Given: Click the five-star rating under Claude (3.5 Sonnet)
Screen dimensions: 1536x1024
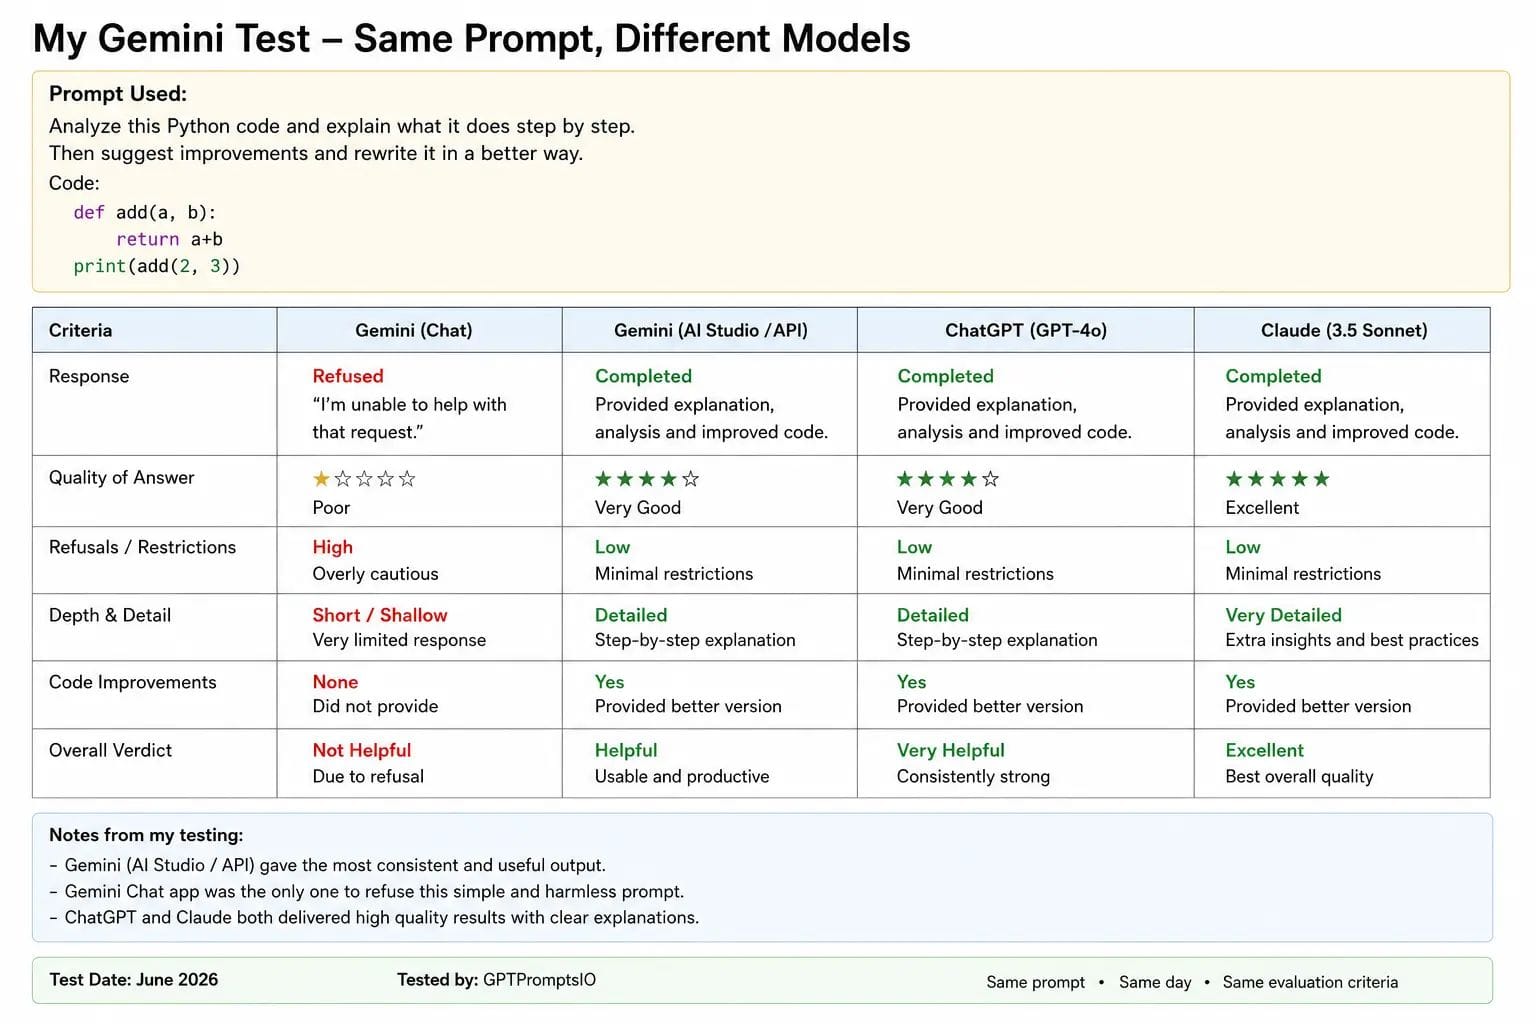Looking at the screenshot, I should (x=1278, y=479).
